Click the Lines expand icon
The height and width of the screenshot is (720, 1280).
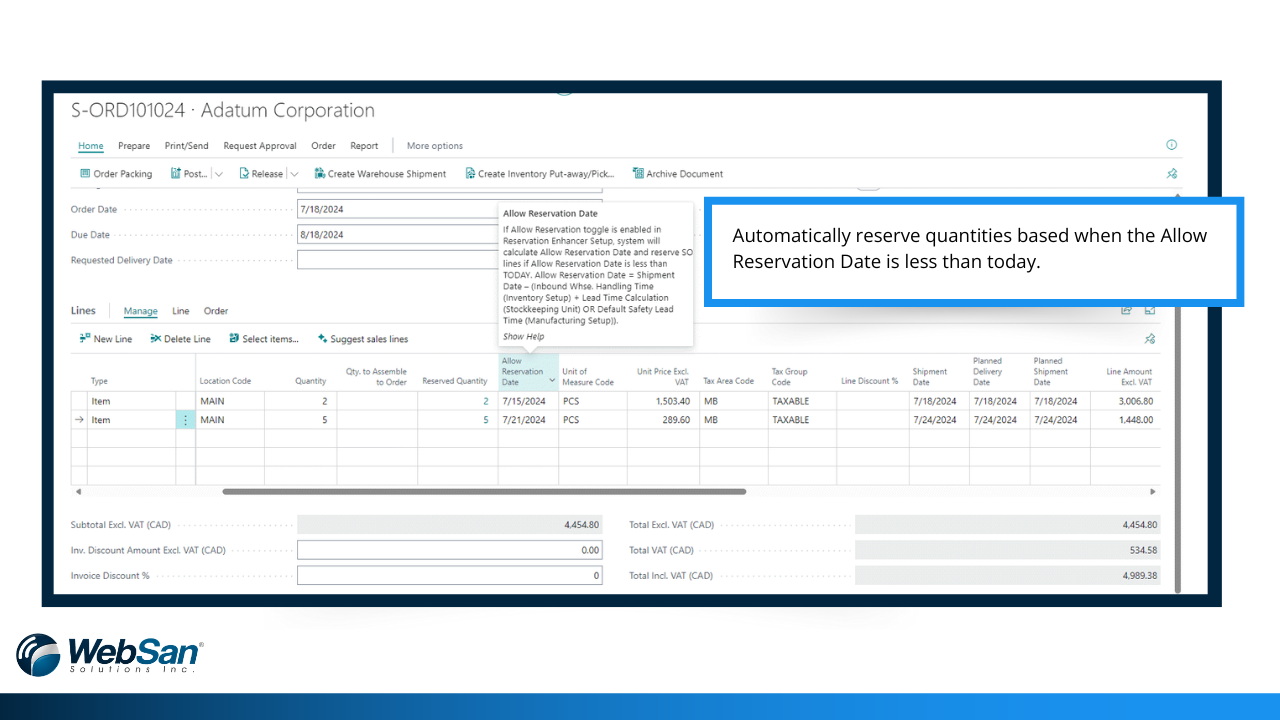click(1150, 310)
